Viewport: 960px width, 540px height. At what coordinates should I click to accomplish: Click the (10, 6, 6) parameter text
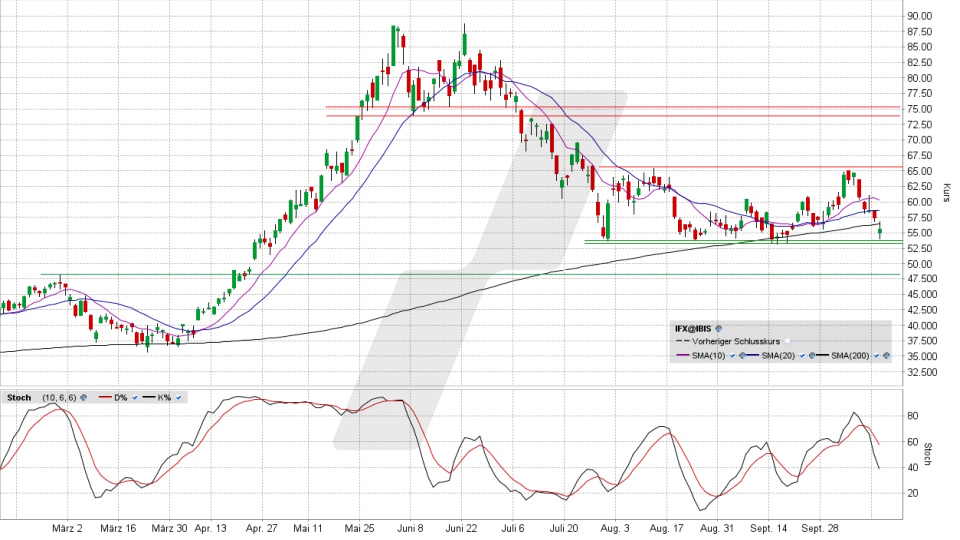pyautogui.click(x=59, y=398)
